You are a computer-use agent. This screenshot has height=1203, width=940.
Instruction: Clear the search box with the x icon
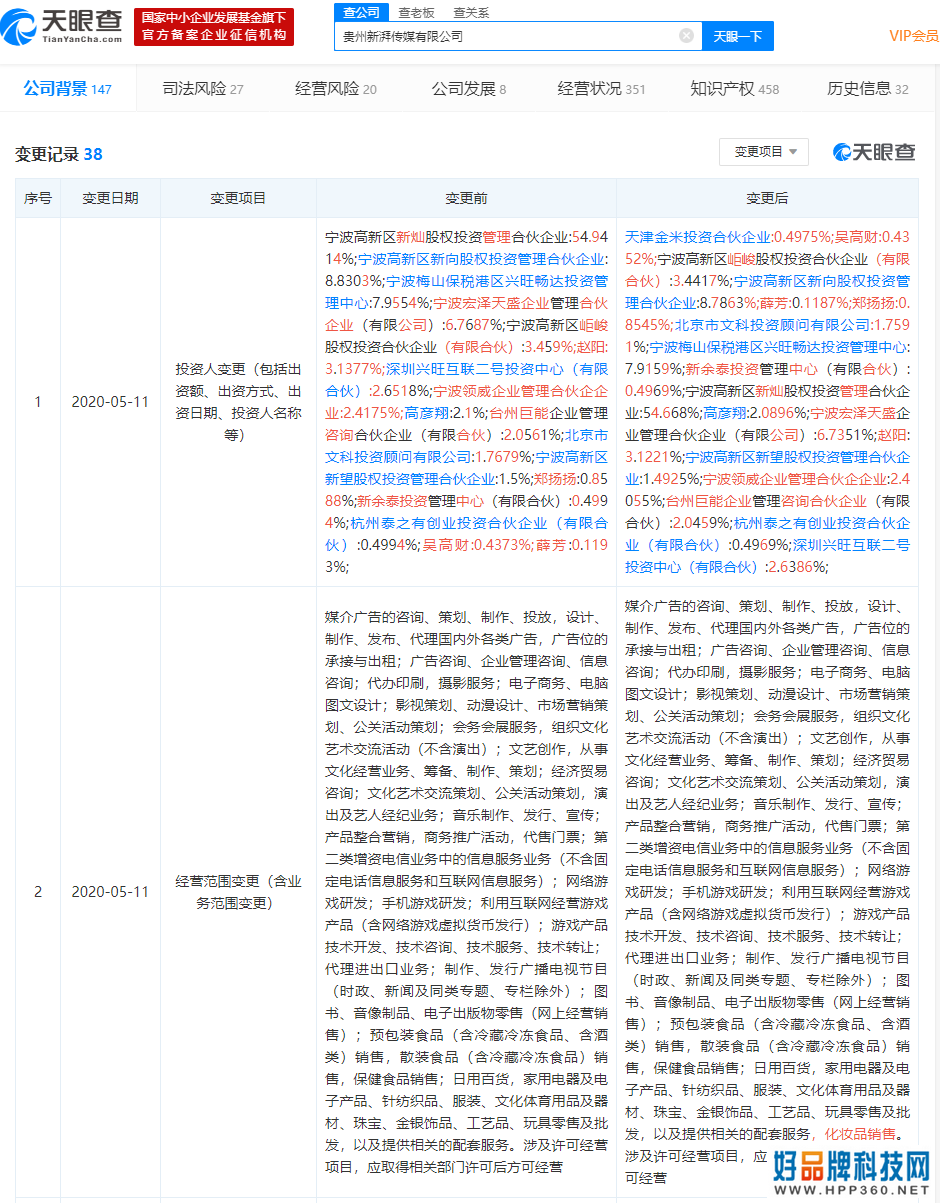[686, 35]
